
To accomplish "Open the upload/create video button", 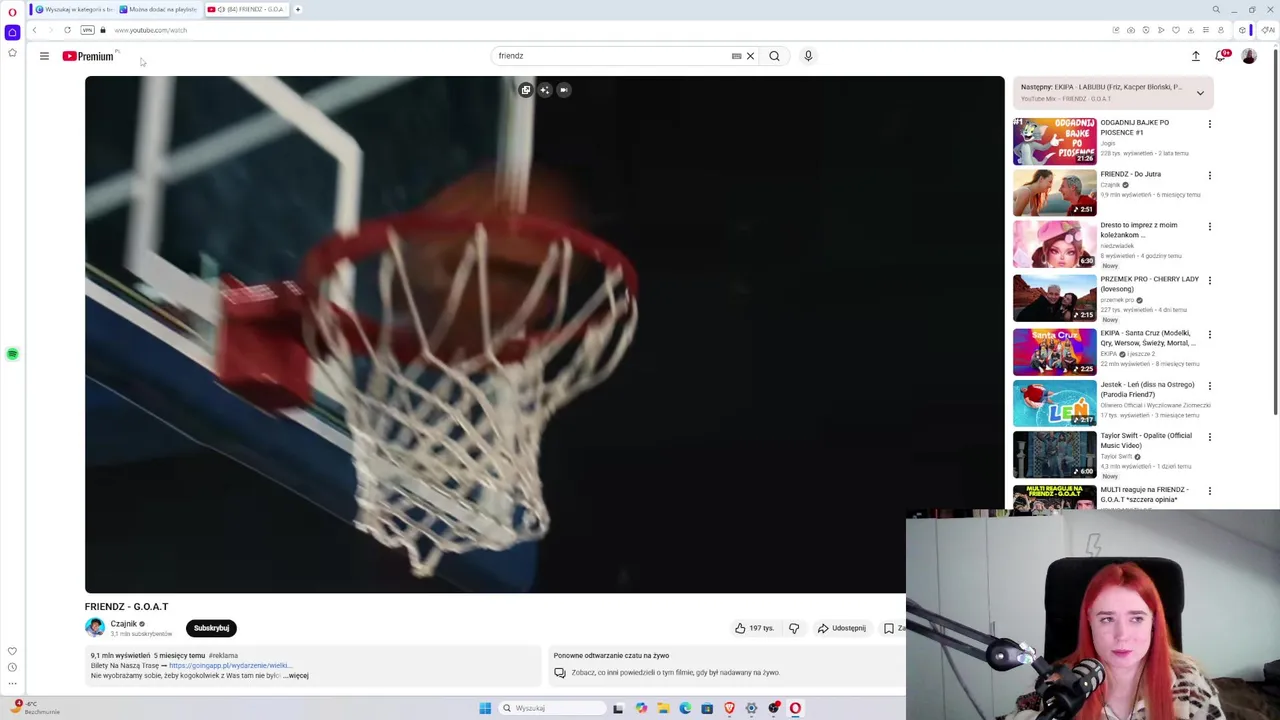I will click(1195, 56).
